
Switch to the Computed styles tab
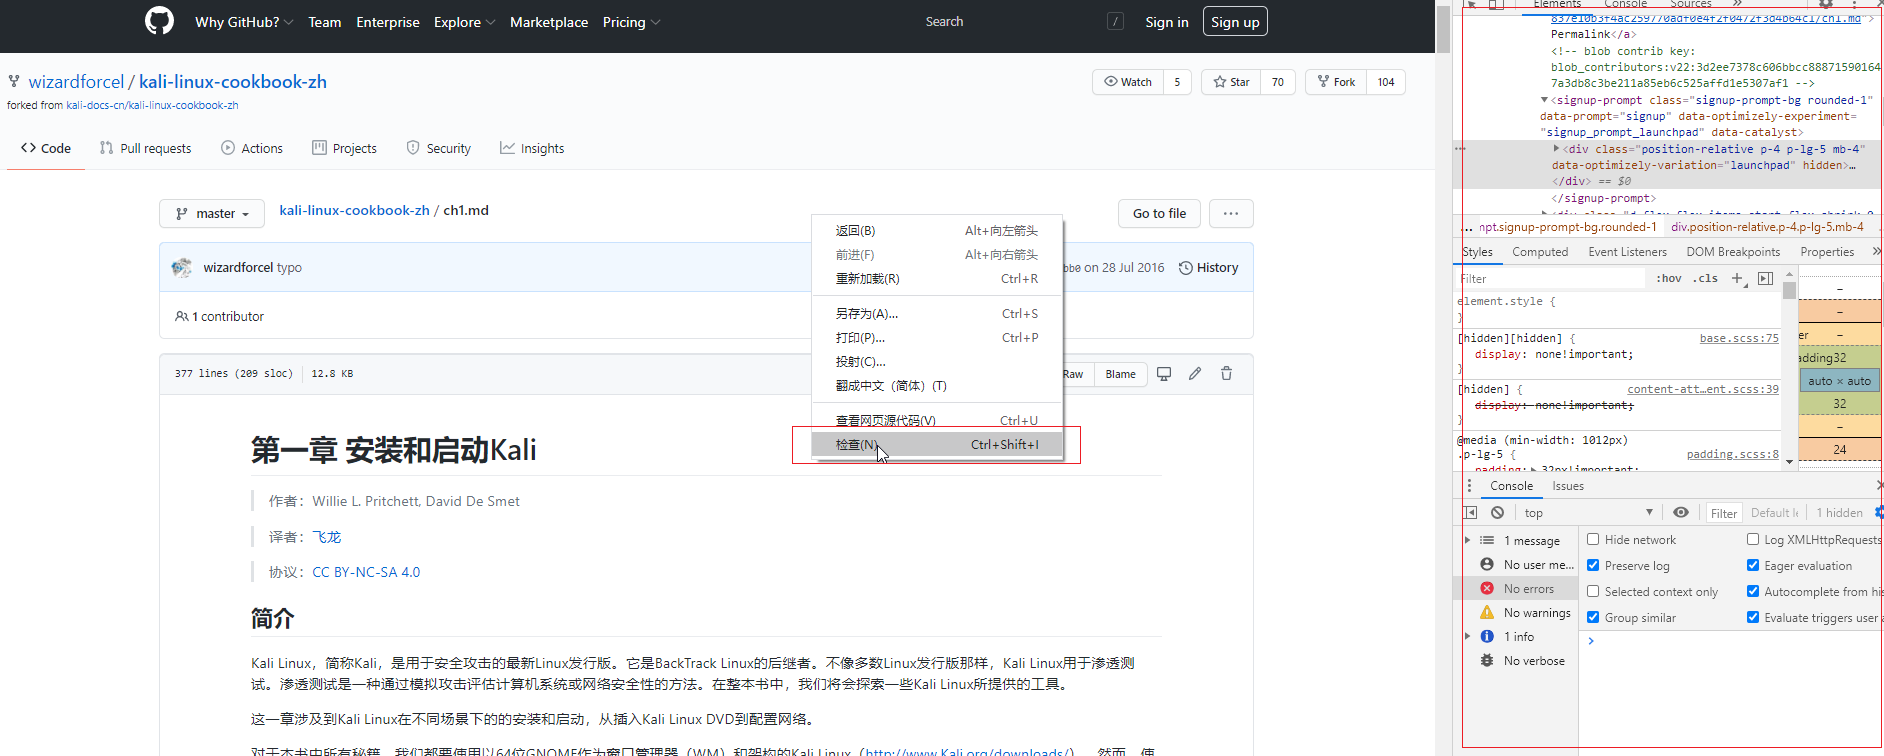coord(1540,252)
